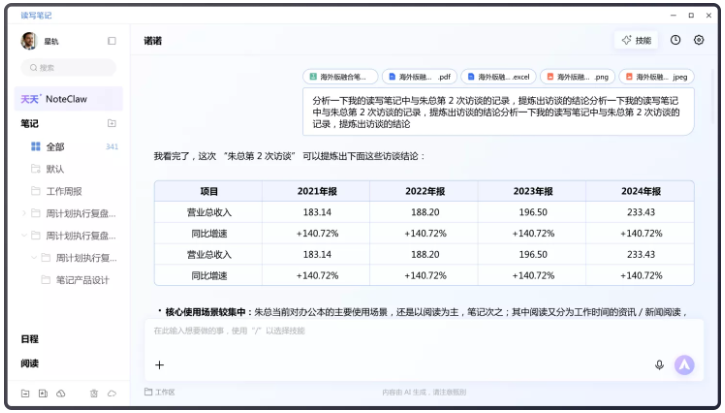Click the cloud sync icon in sidebar footer
This screenshot has width=725, height=413.
tap(112, 394)
